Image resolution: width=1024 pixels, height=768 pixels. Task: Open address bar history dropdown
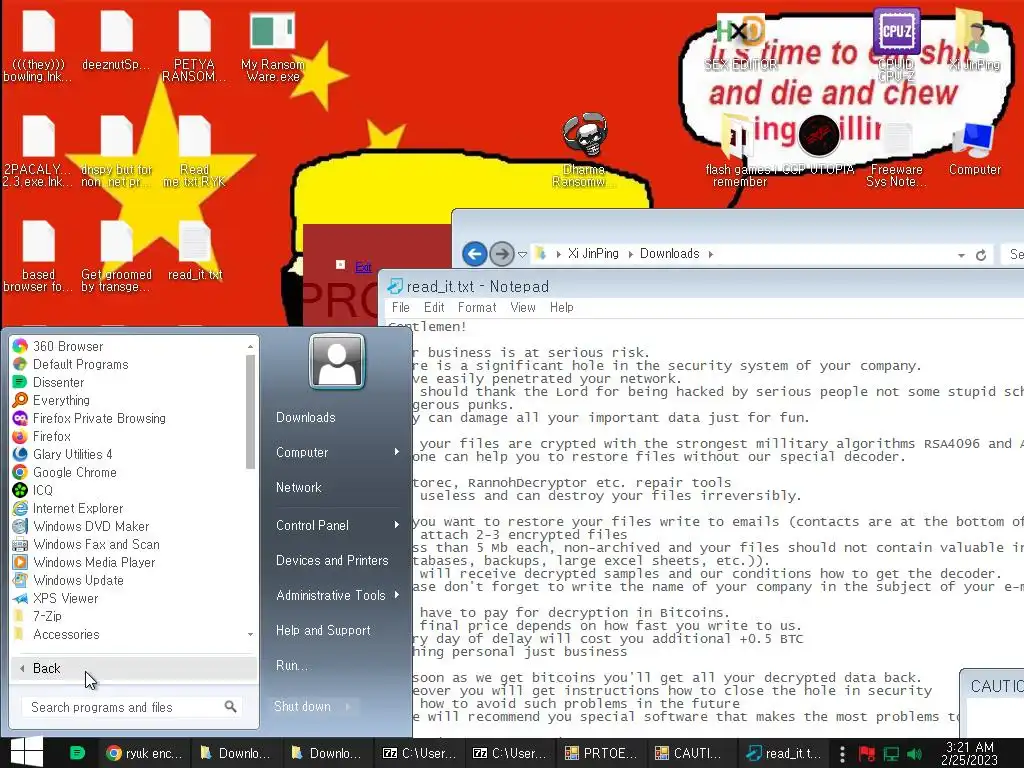pos(961,255)
